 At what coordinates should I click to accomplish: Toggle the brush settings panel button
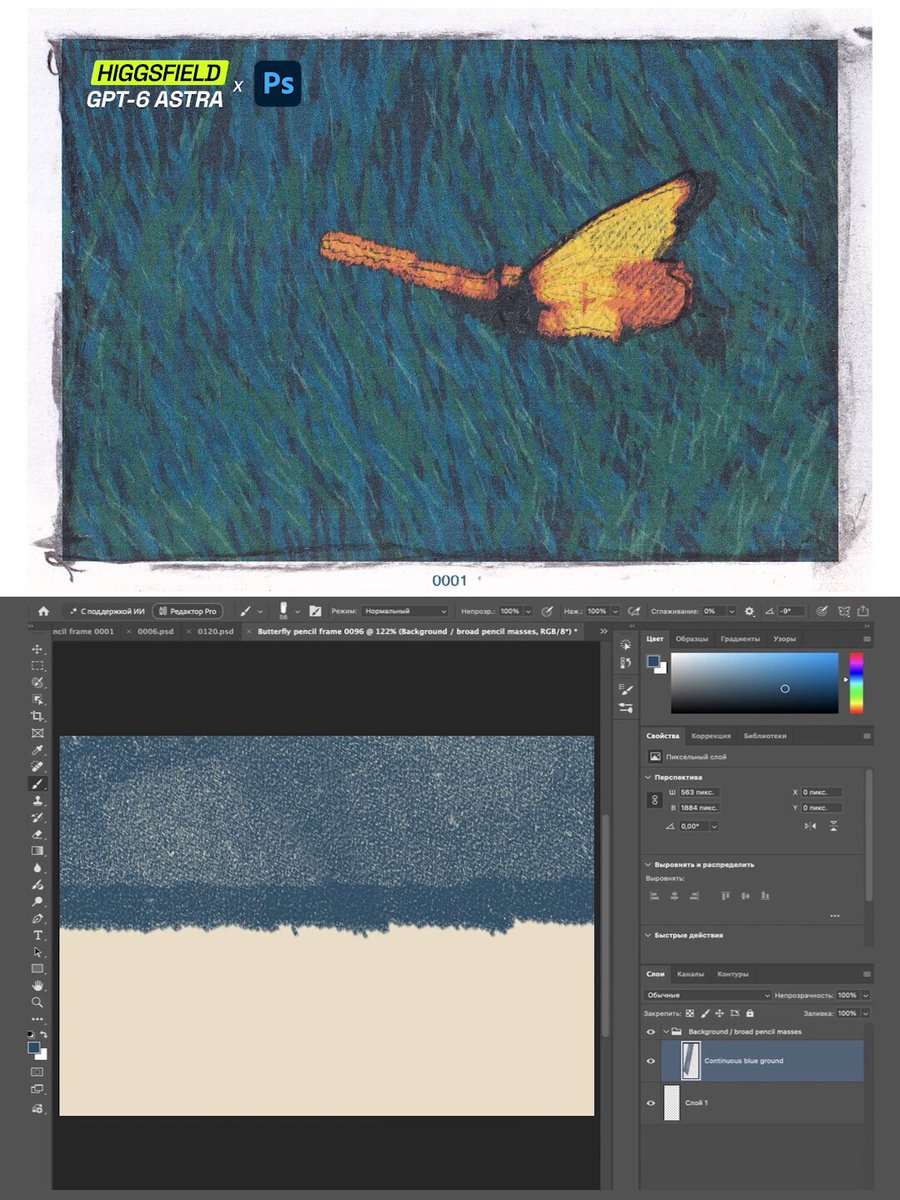coord(316,611)
